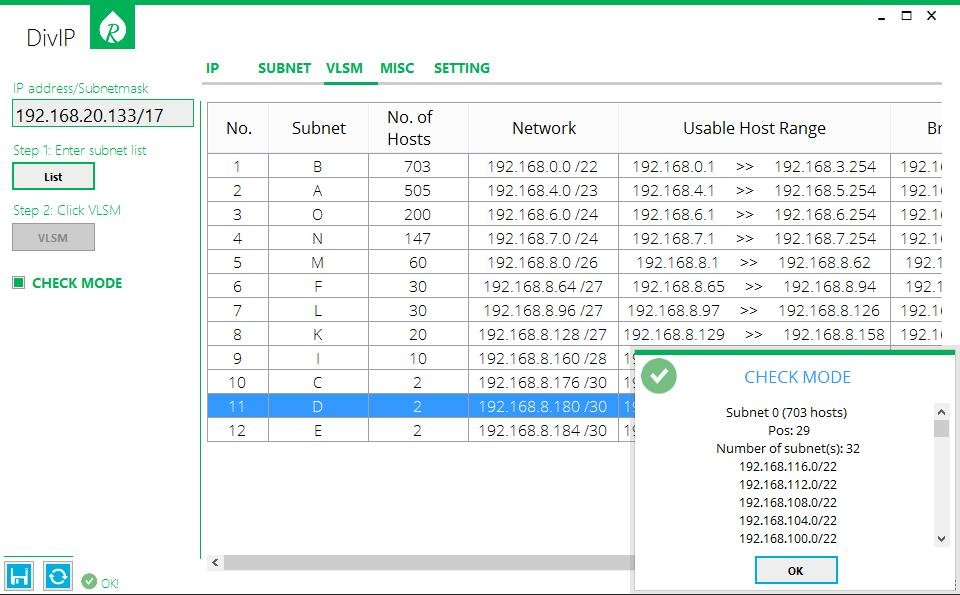Image resolution: width=960 pixels, height=595 pixels.
Task: Click popup scrollbar up arrow
Action: coord(942,411)
